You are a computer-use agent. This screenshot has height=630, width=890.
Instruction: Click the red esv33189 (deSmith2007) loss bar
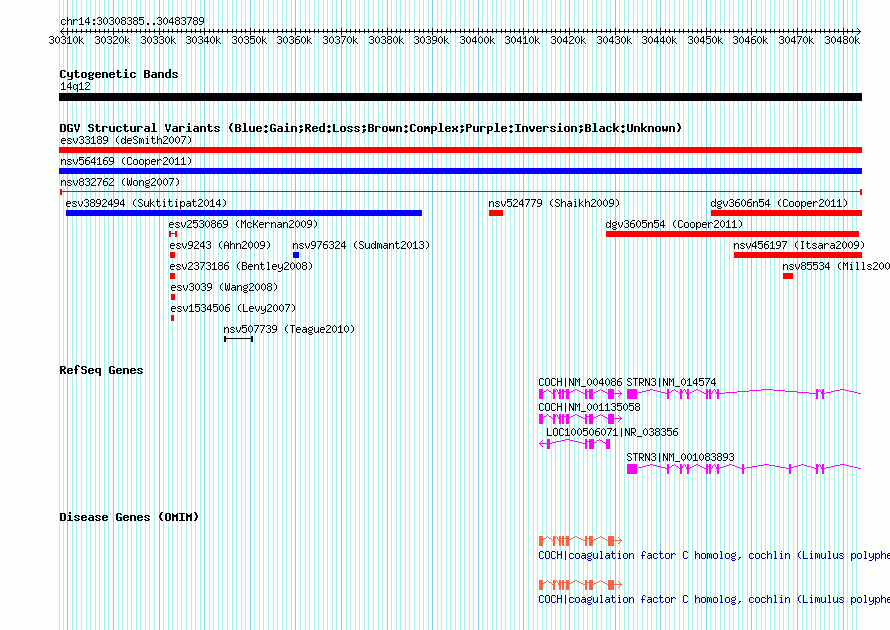460,150
